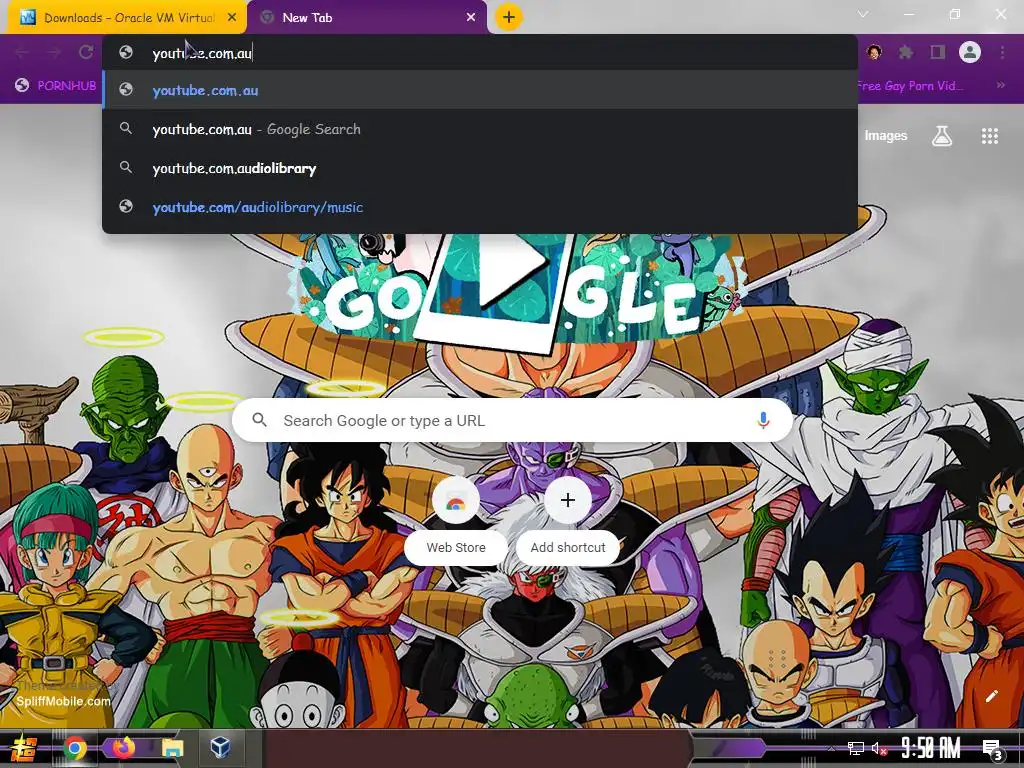Toggle the side panel icon

point(937,52)
